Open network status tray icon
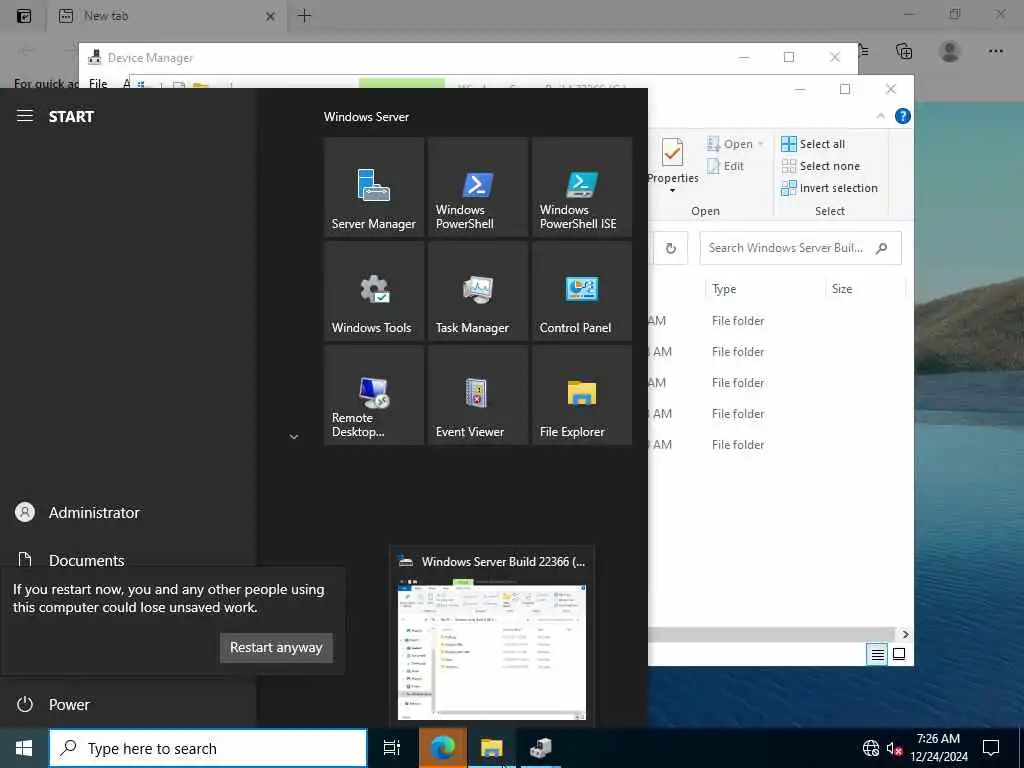The width and height of the screenshot is (1024, 768). [871, 748]
